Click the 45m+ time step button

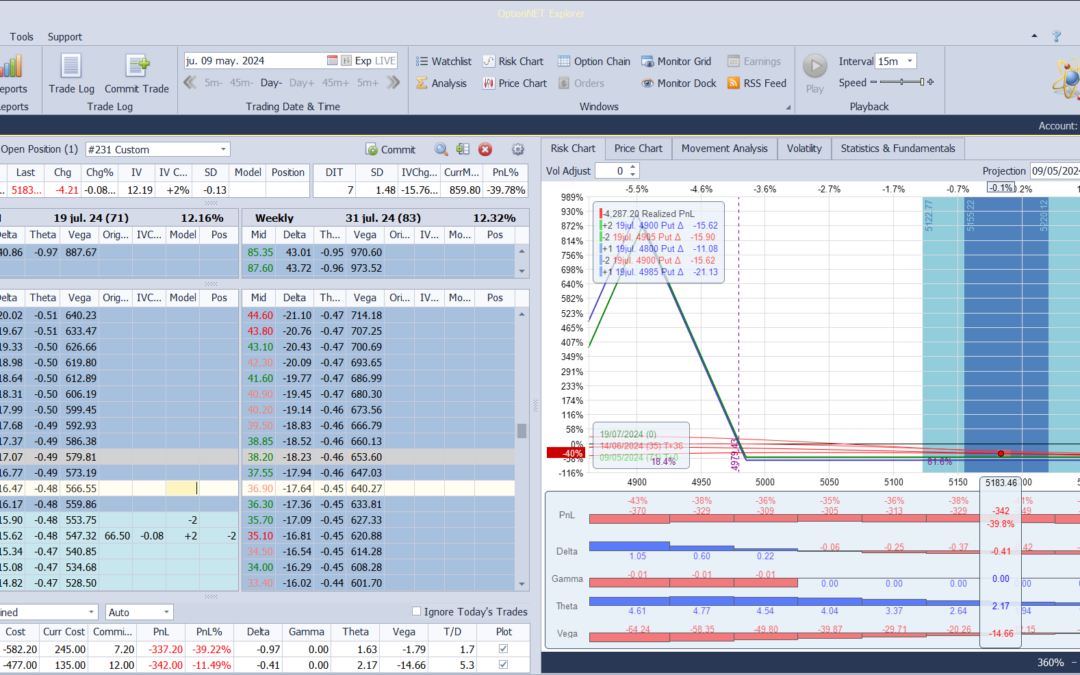(x=335, y=83)
